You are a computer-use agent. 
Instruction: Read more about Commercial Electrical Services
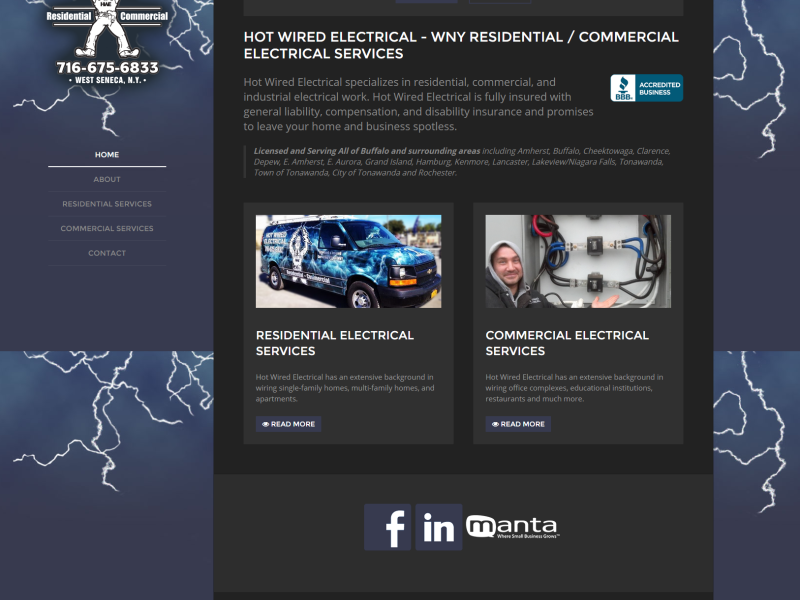(x=518, y=424)
